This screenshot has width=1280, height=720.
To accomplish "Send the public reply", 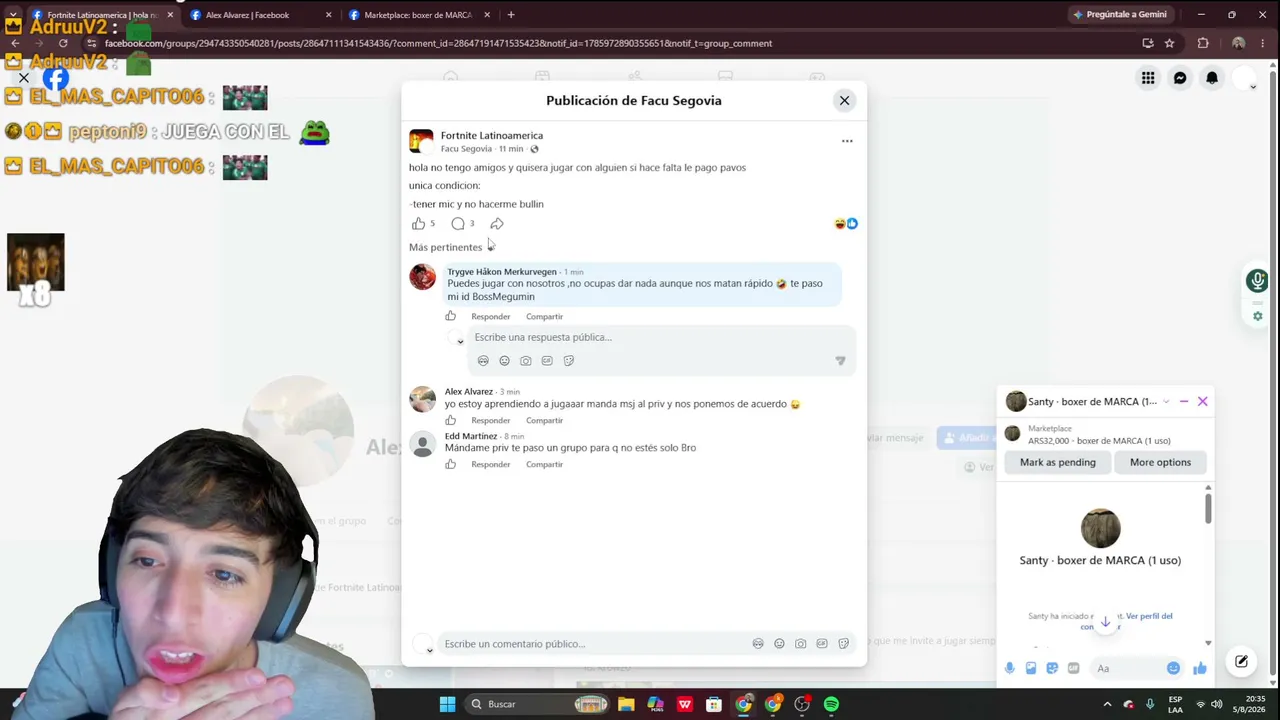I will [x=840, y=361].
